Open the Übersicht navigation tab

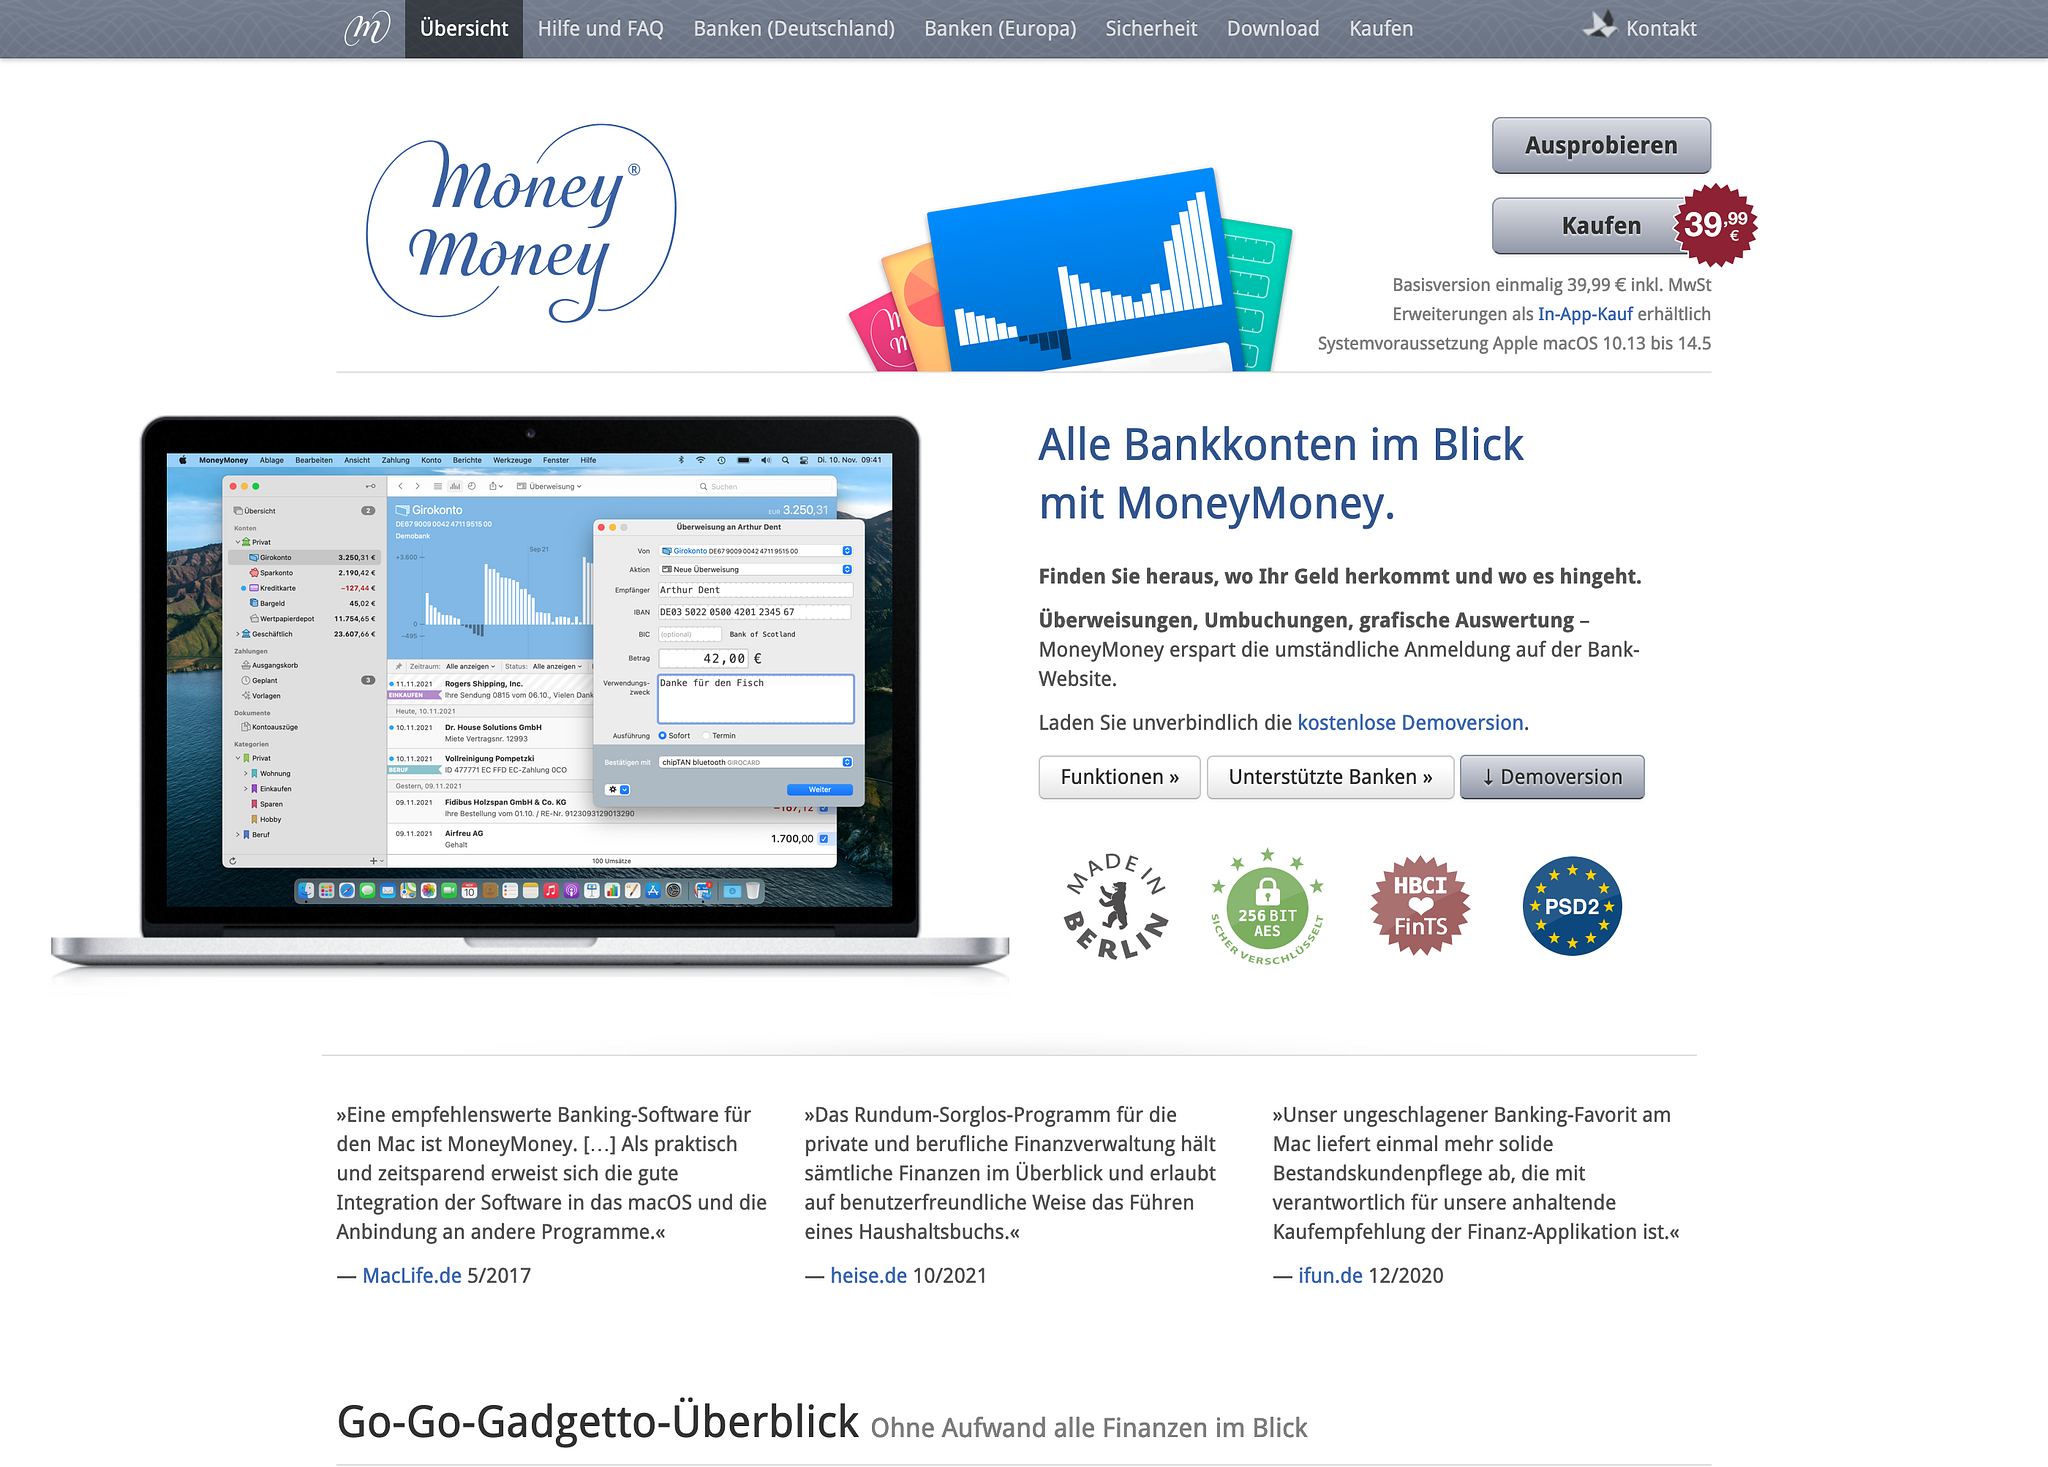coord(464,29)
